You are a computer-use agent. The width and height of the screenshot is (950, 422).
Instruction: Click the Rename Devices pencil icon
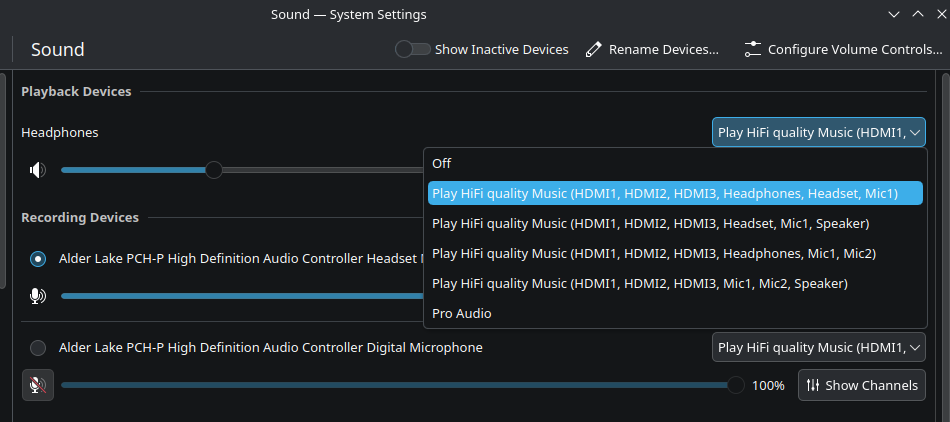[x=594, y=49]
